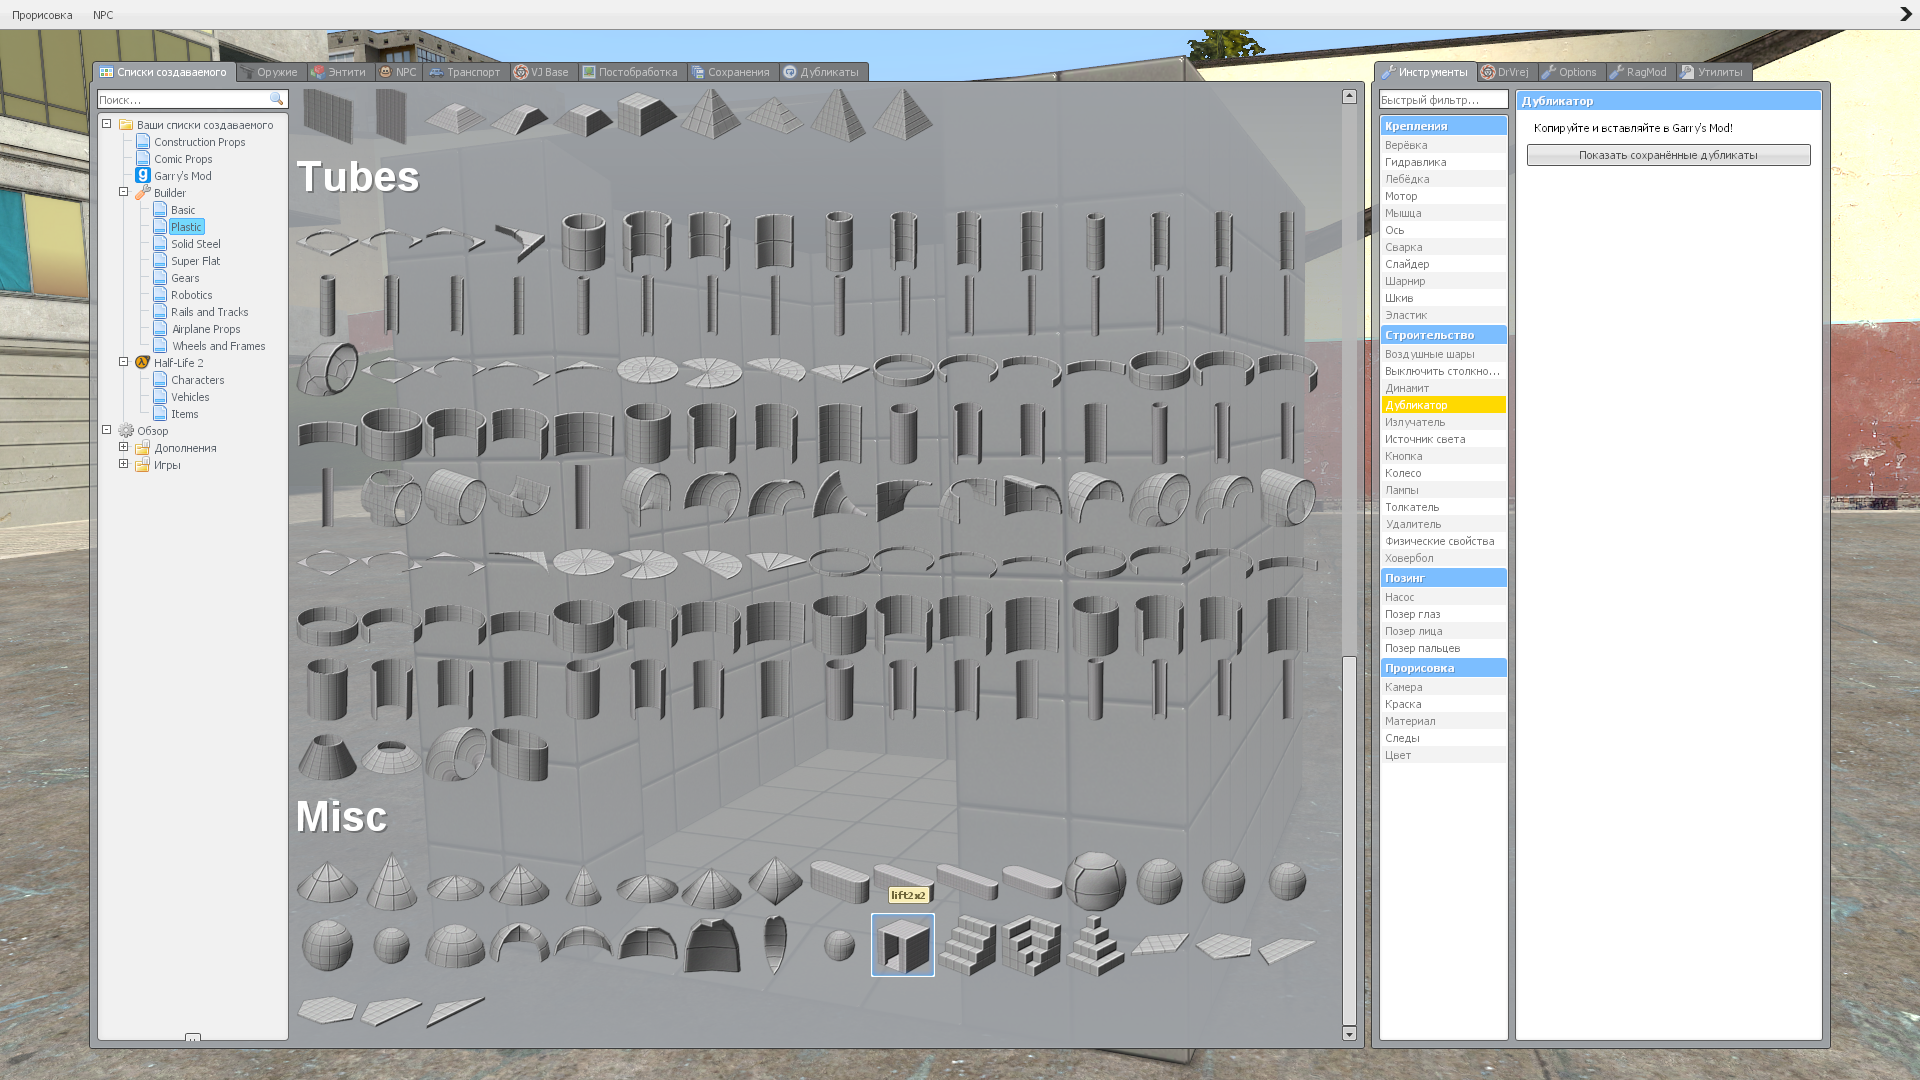Select the Сварка tool
The image size is (1920, 1080).
1403,247
